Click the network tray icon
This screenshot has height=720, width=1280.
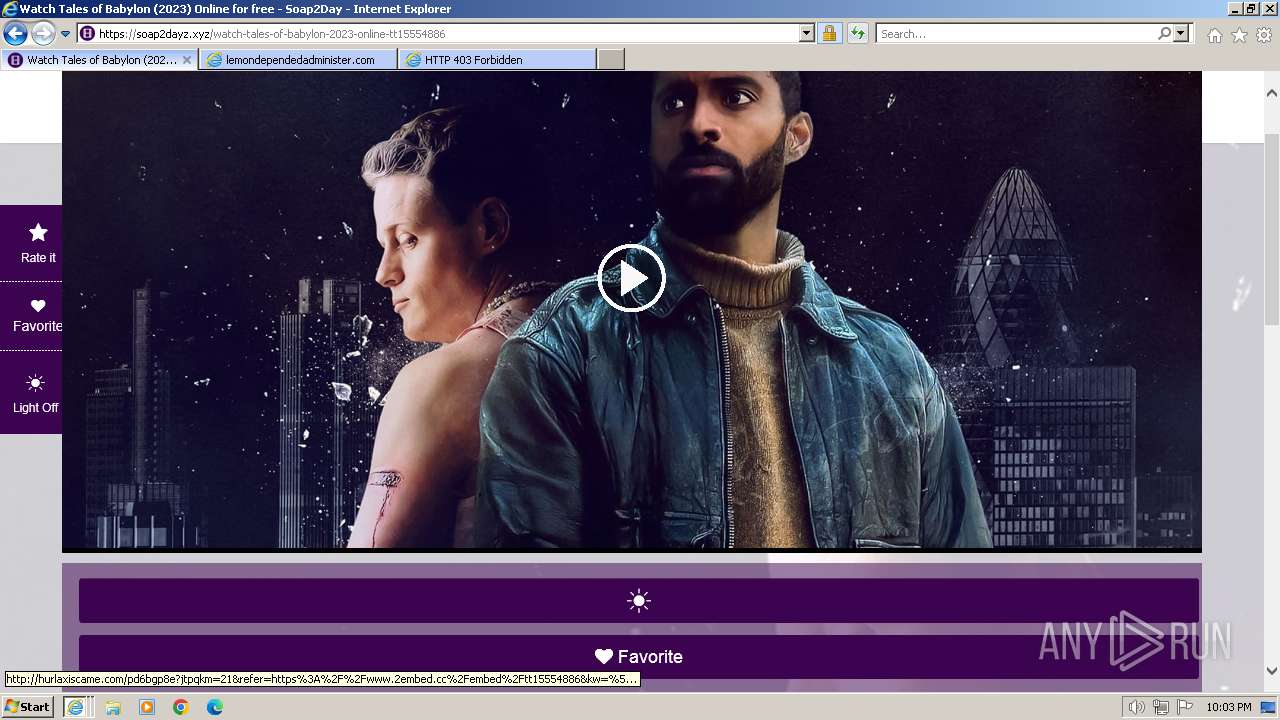pyautogui.click(x=1160, y=707)
